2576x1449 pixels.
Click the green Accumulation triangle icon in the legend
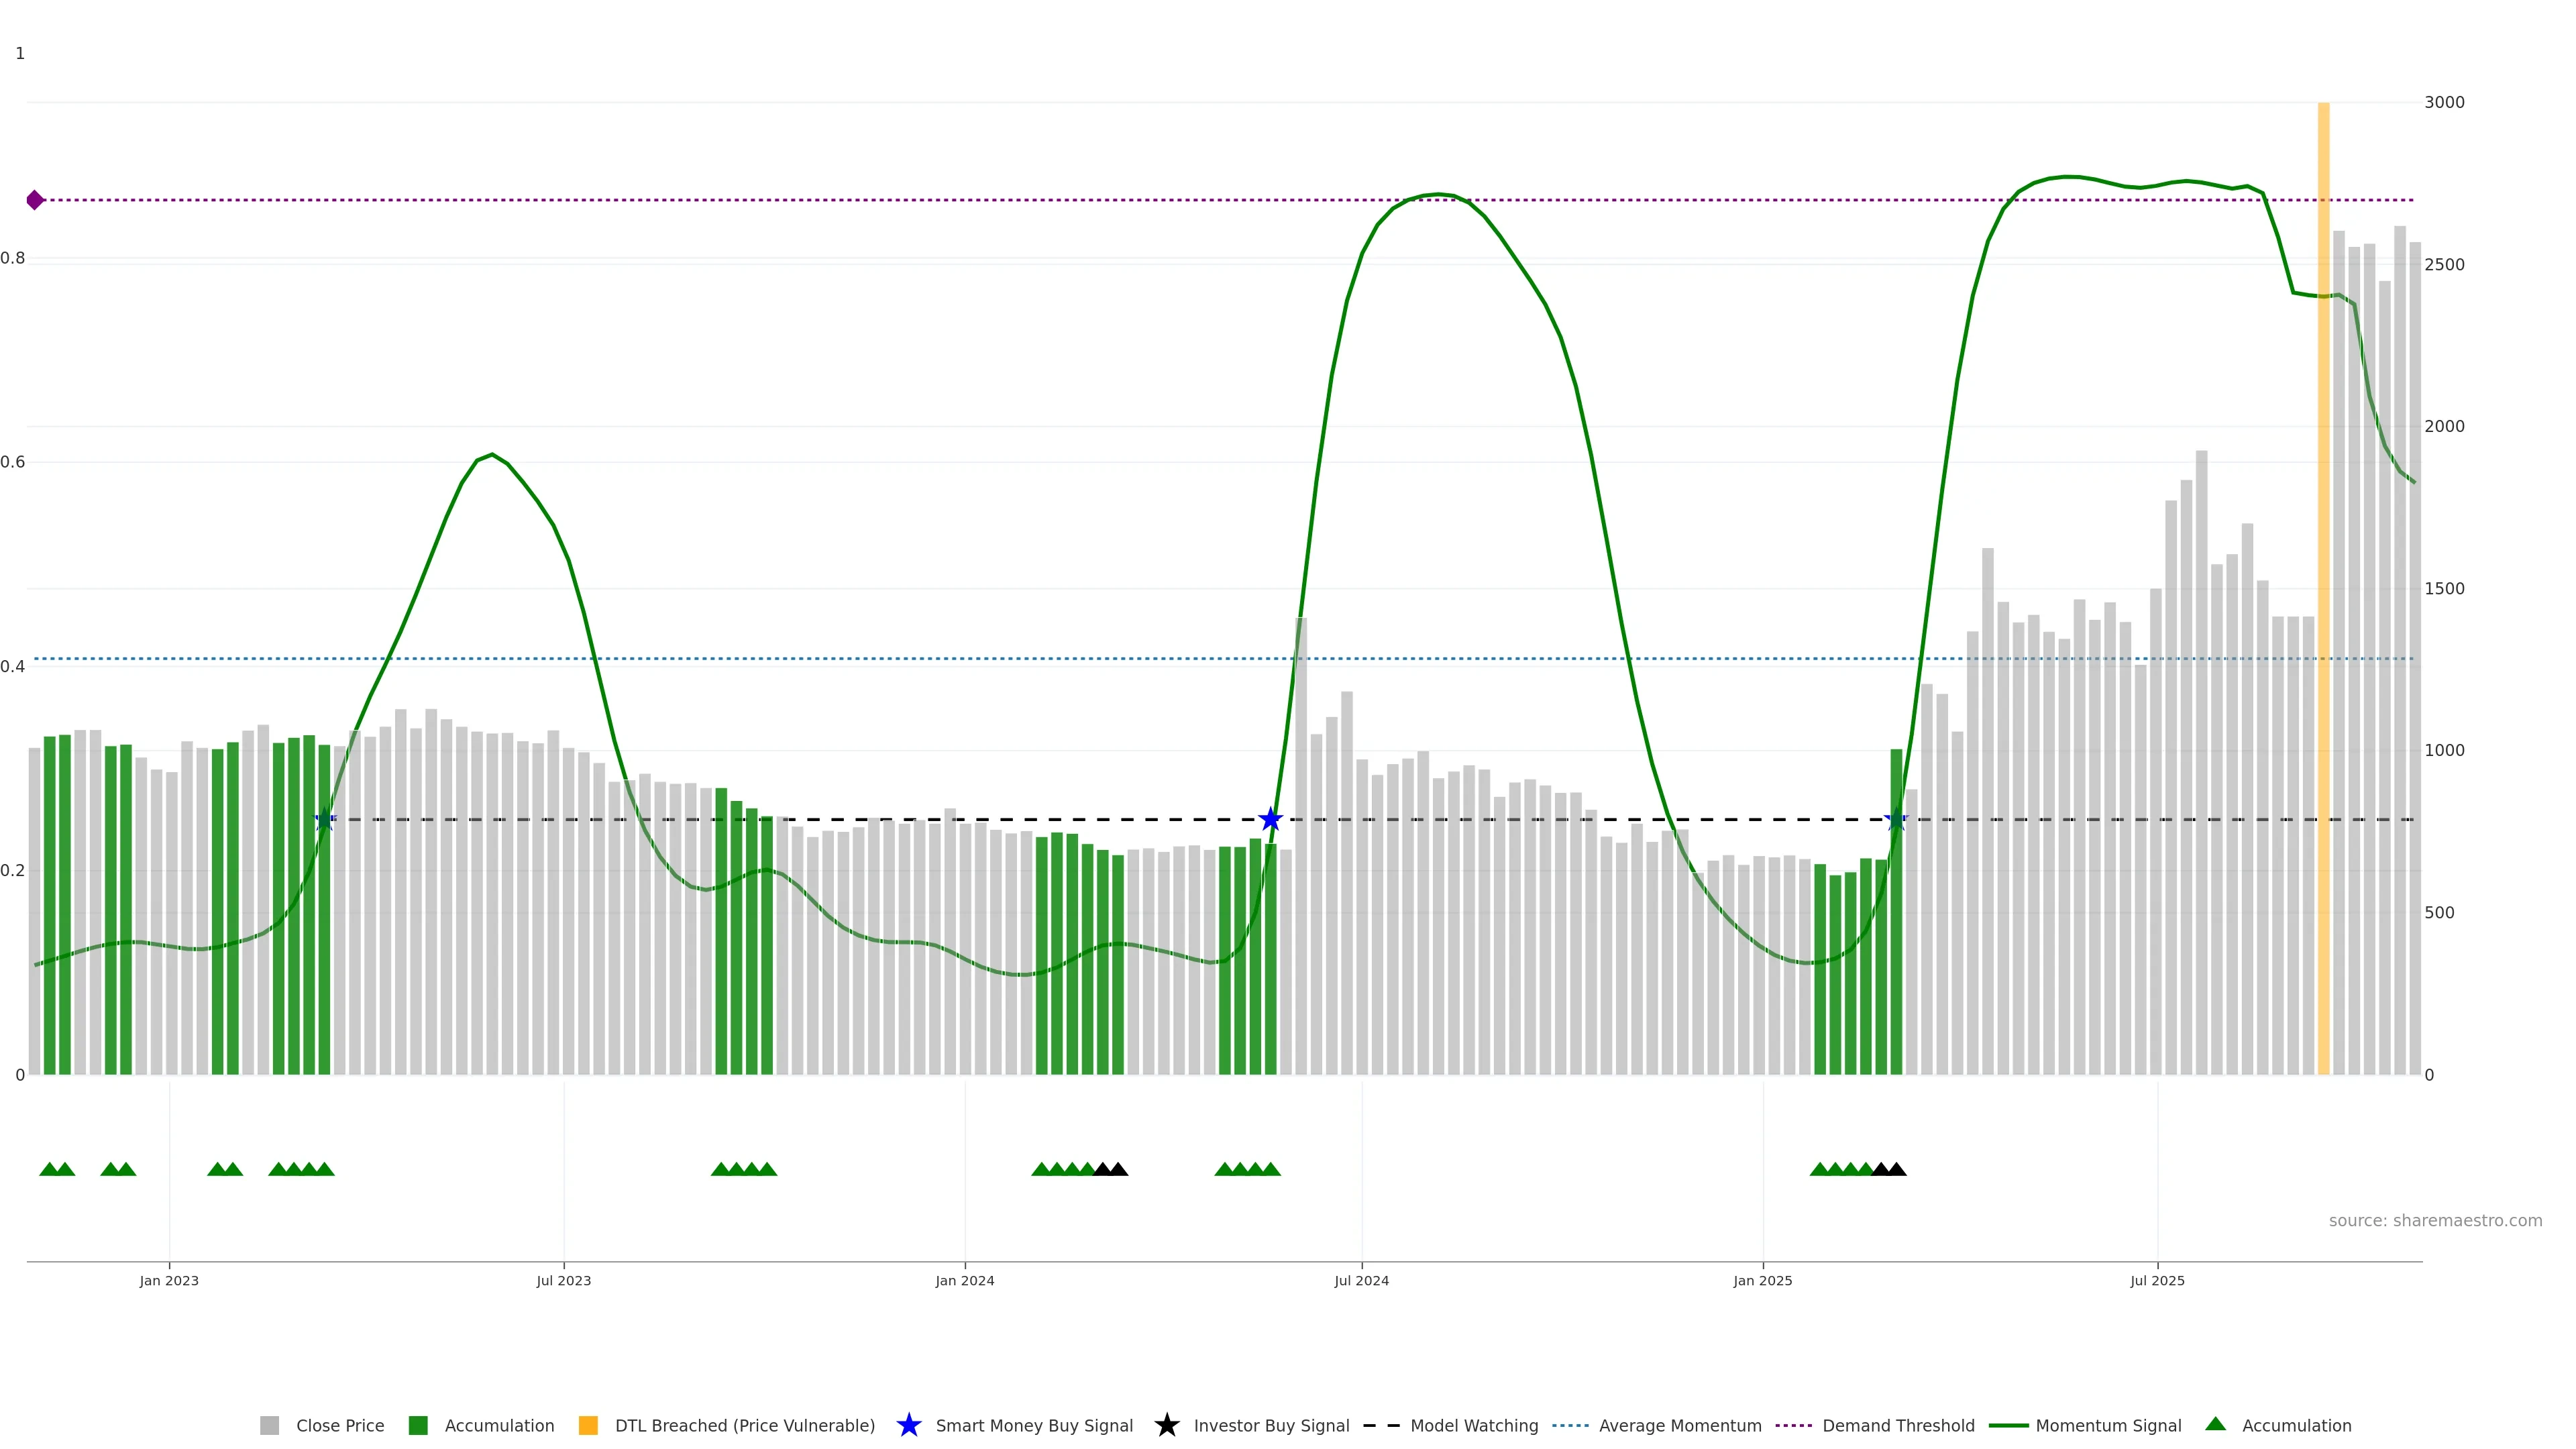pyautogui.click(x=2215, y=1424)
